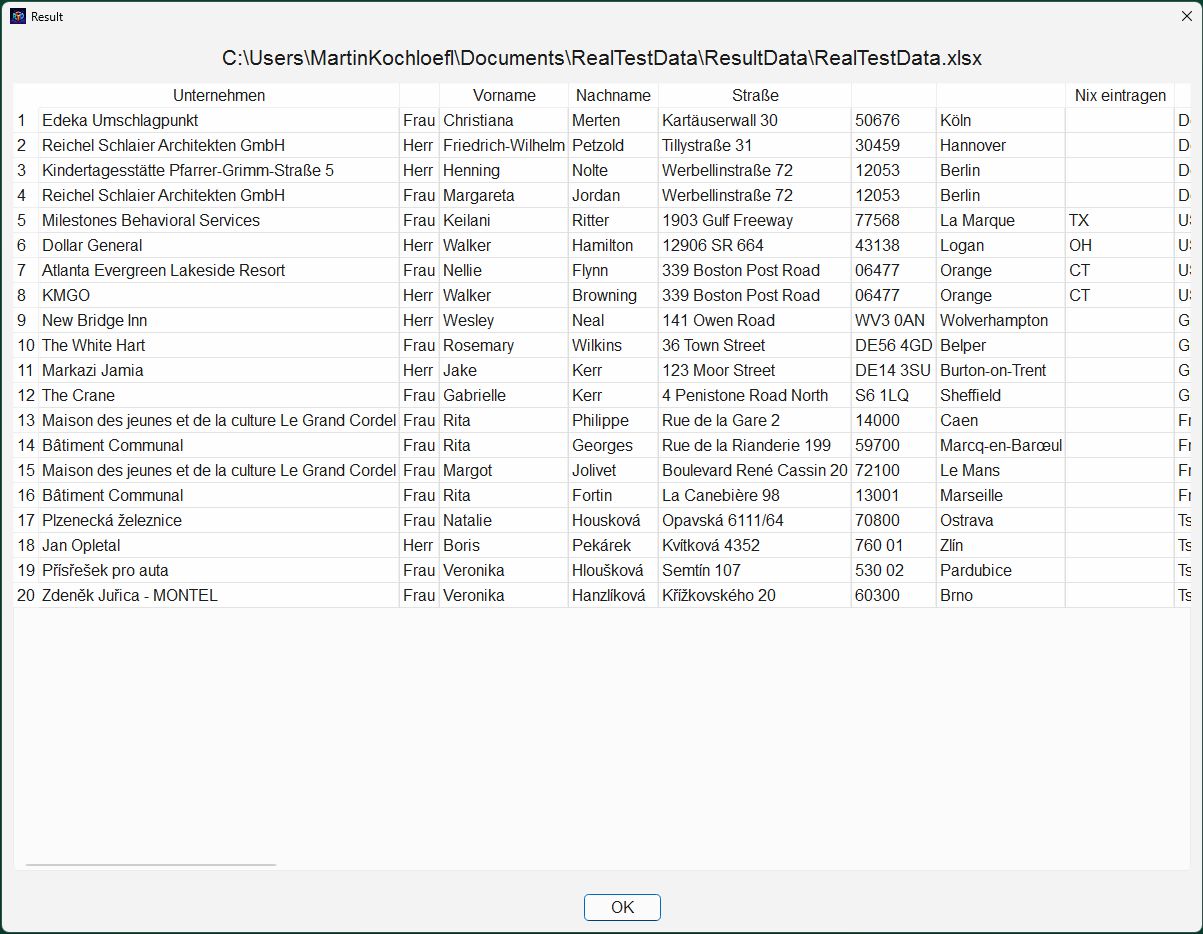
Task: Click the Unternehmen column header
Action: coord(219,96)
